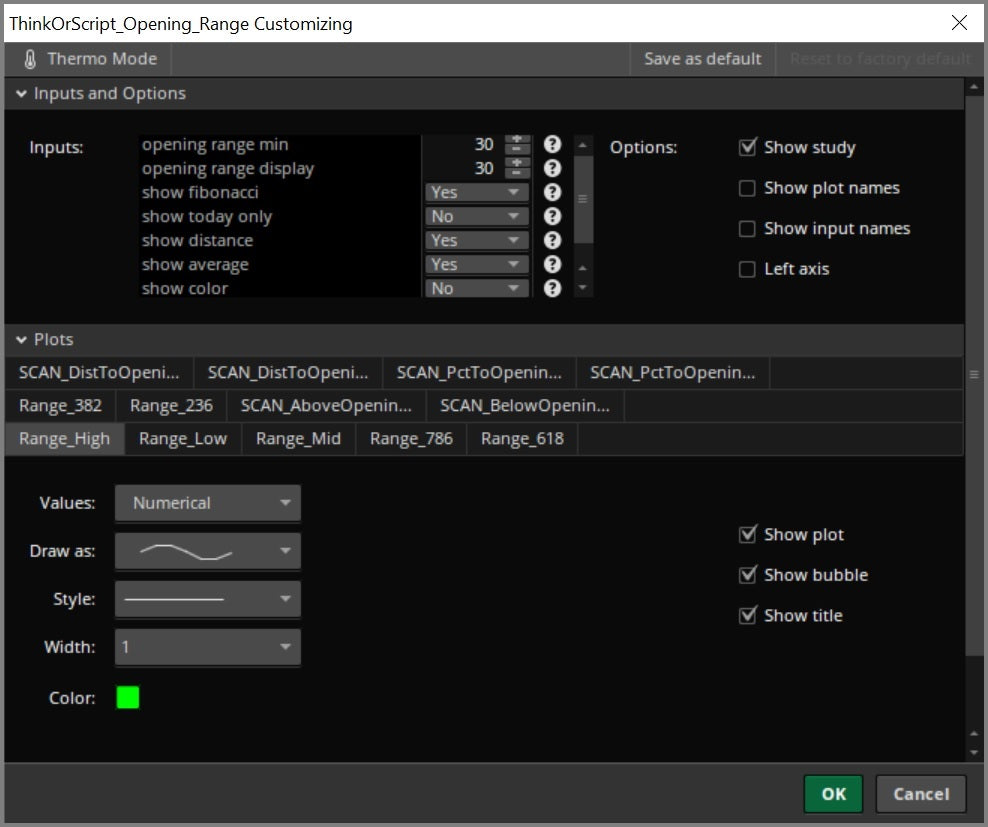Switch to the Range_236 plot tab
Screen dimensions: 988x827
pyautogui.click(x=171, y=405)
